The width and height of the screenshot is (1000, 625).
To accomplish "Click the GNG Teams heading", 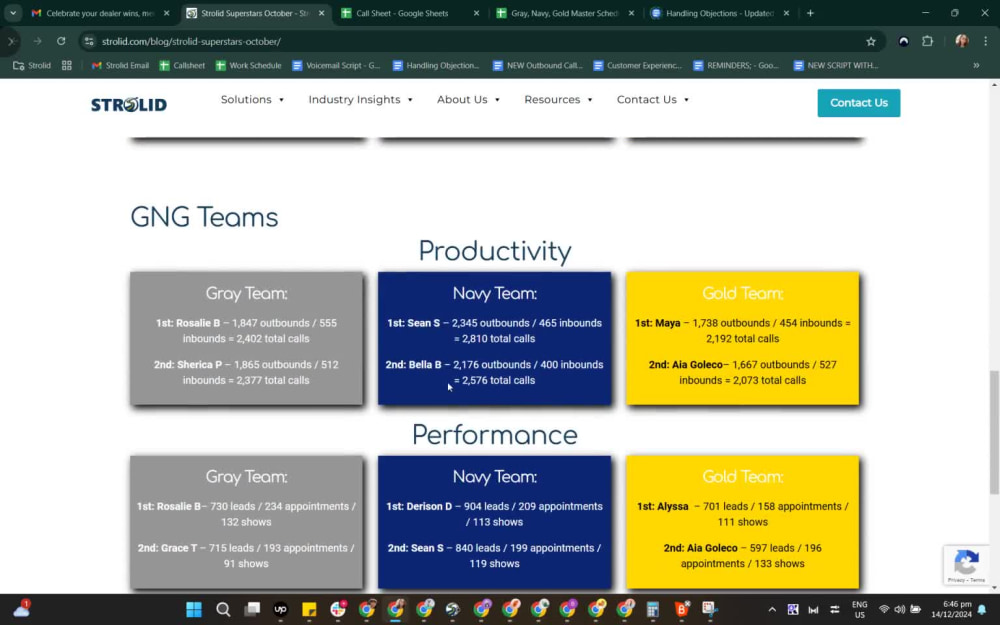I will (x=204, y=217).
